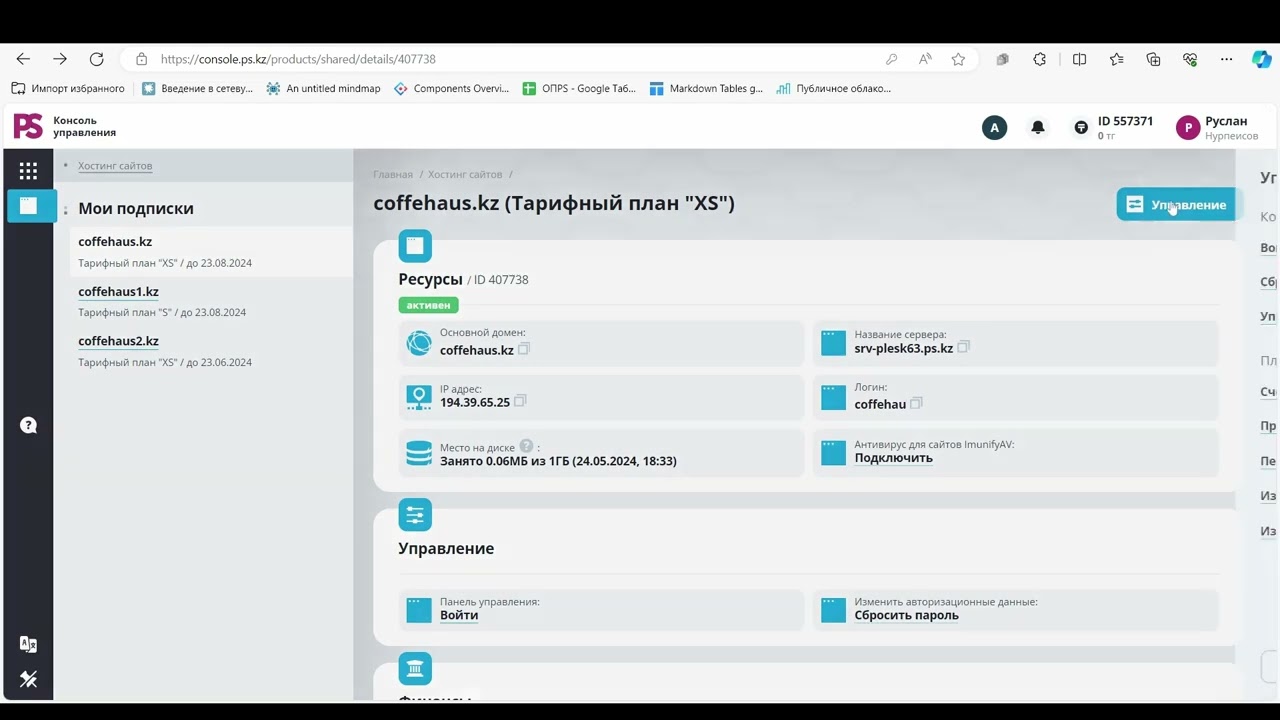
Task: Open help question mark in sidebar
Action: pyautogui.click(x=28, y=425)
